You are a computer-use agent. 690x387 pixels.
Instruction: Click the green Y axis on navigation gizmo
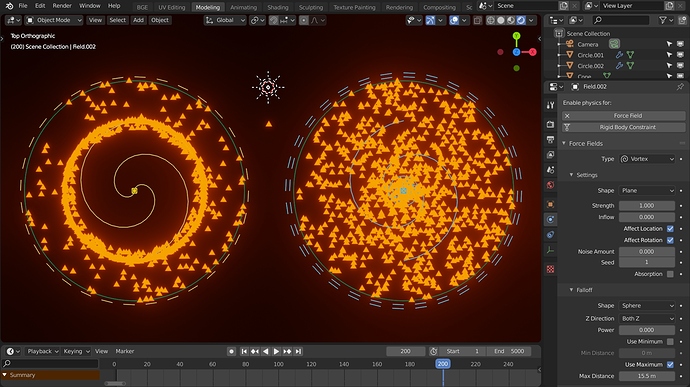tap(517, 36)
